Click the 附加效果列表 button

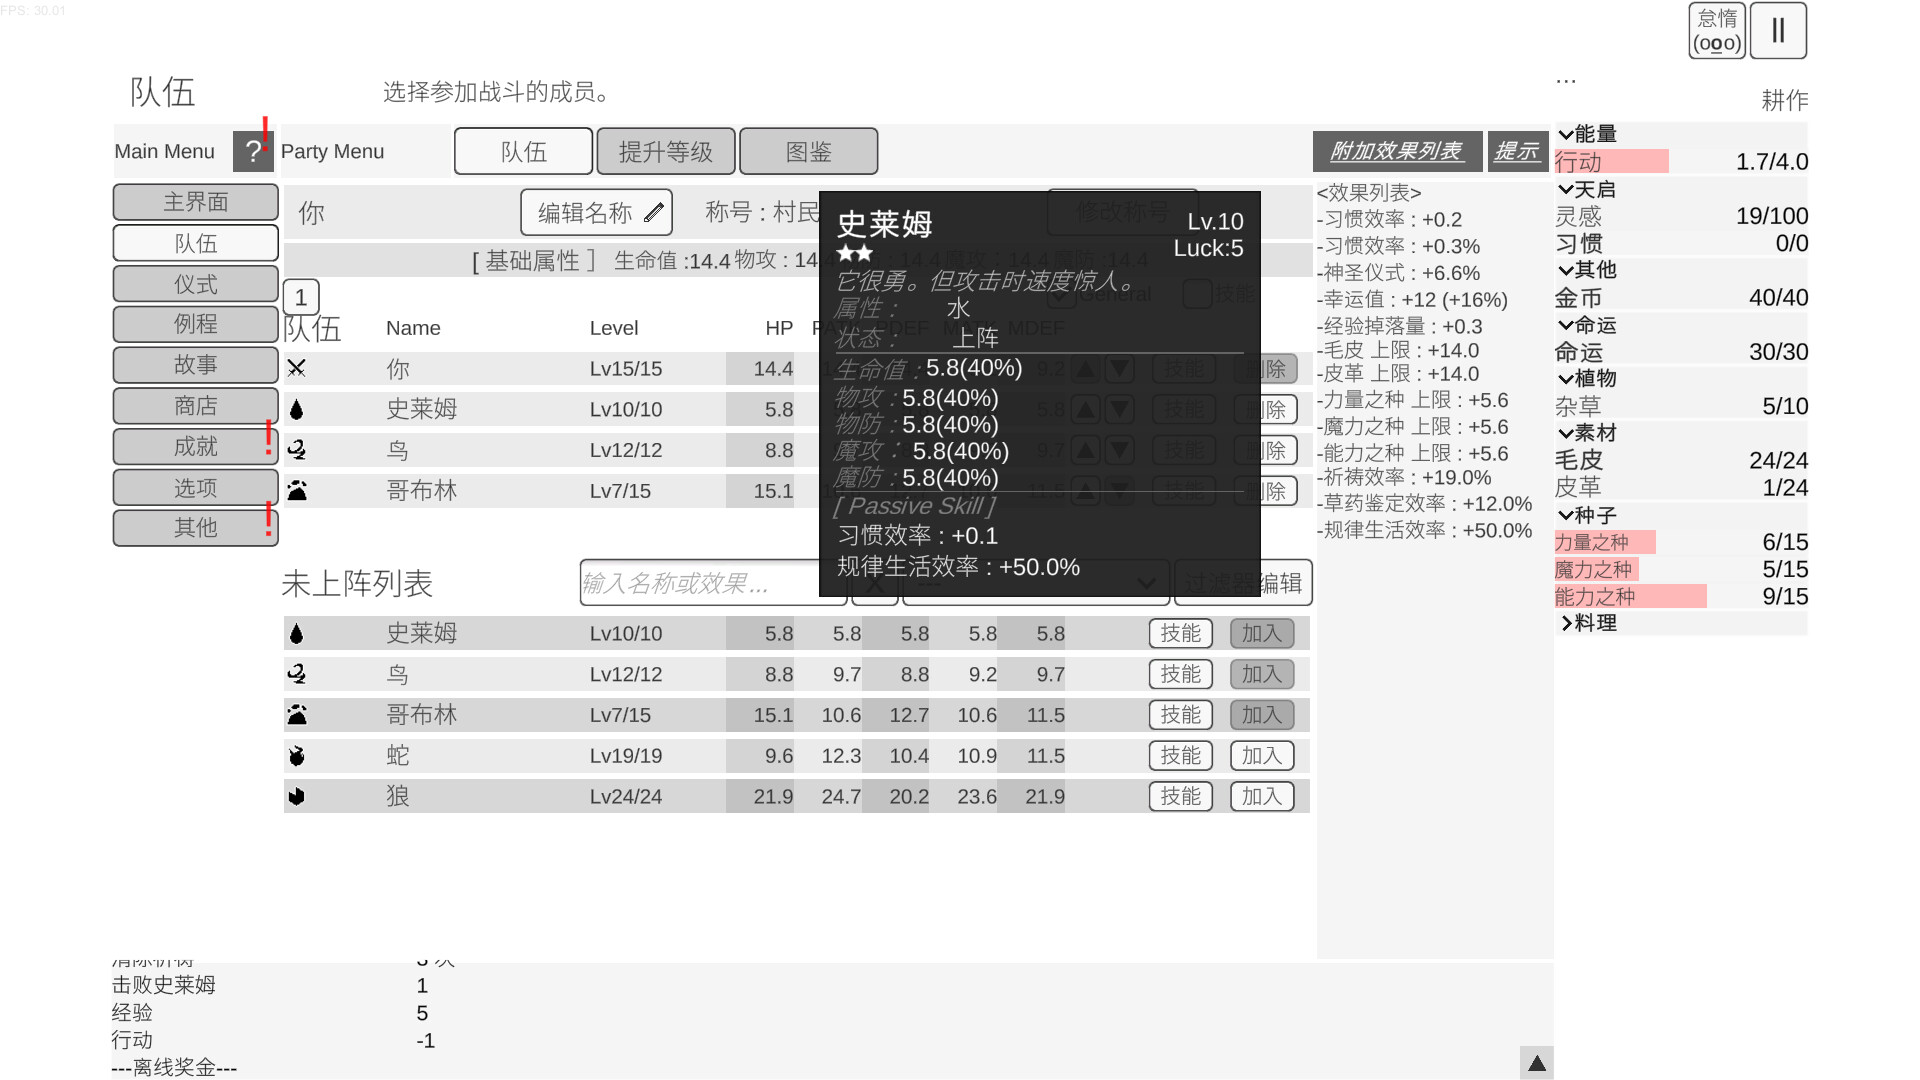[x=1396, y=150]
